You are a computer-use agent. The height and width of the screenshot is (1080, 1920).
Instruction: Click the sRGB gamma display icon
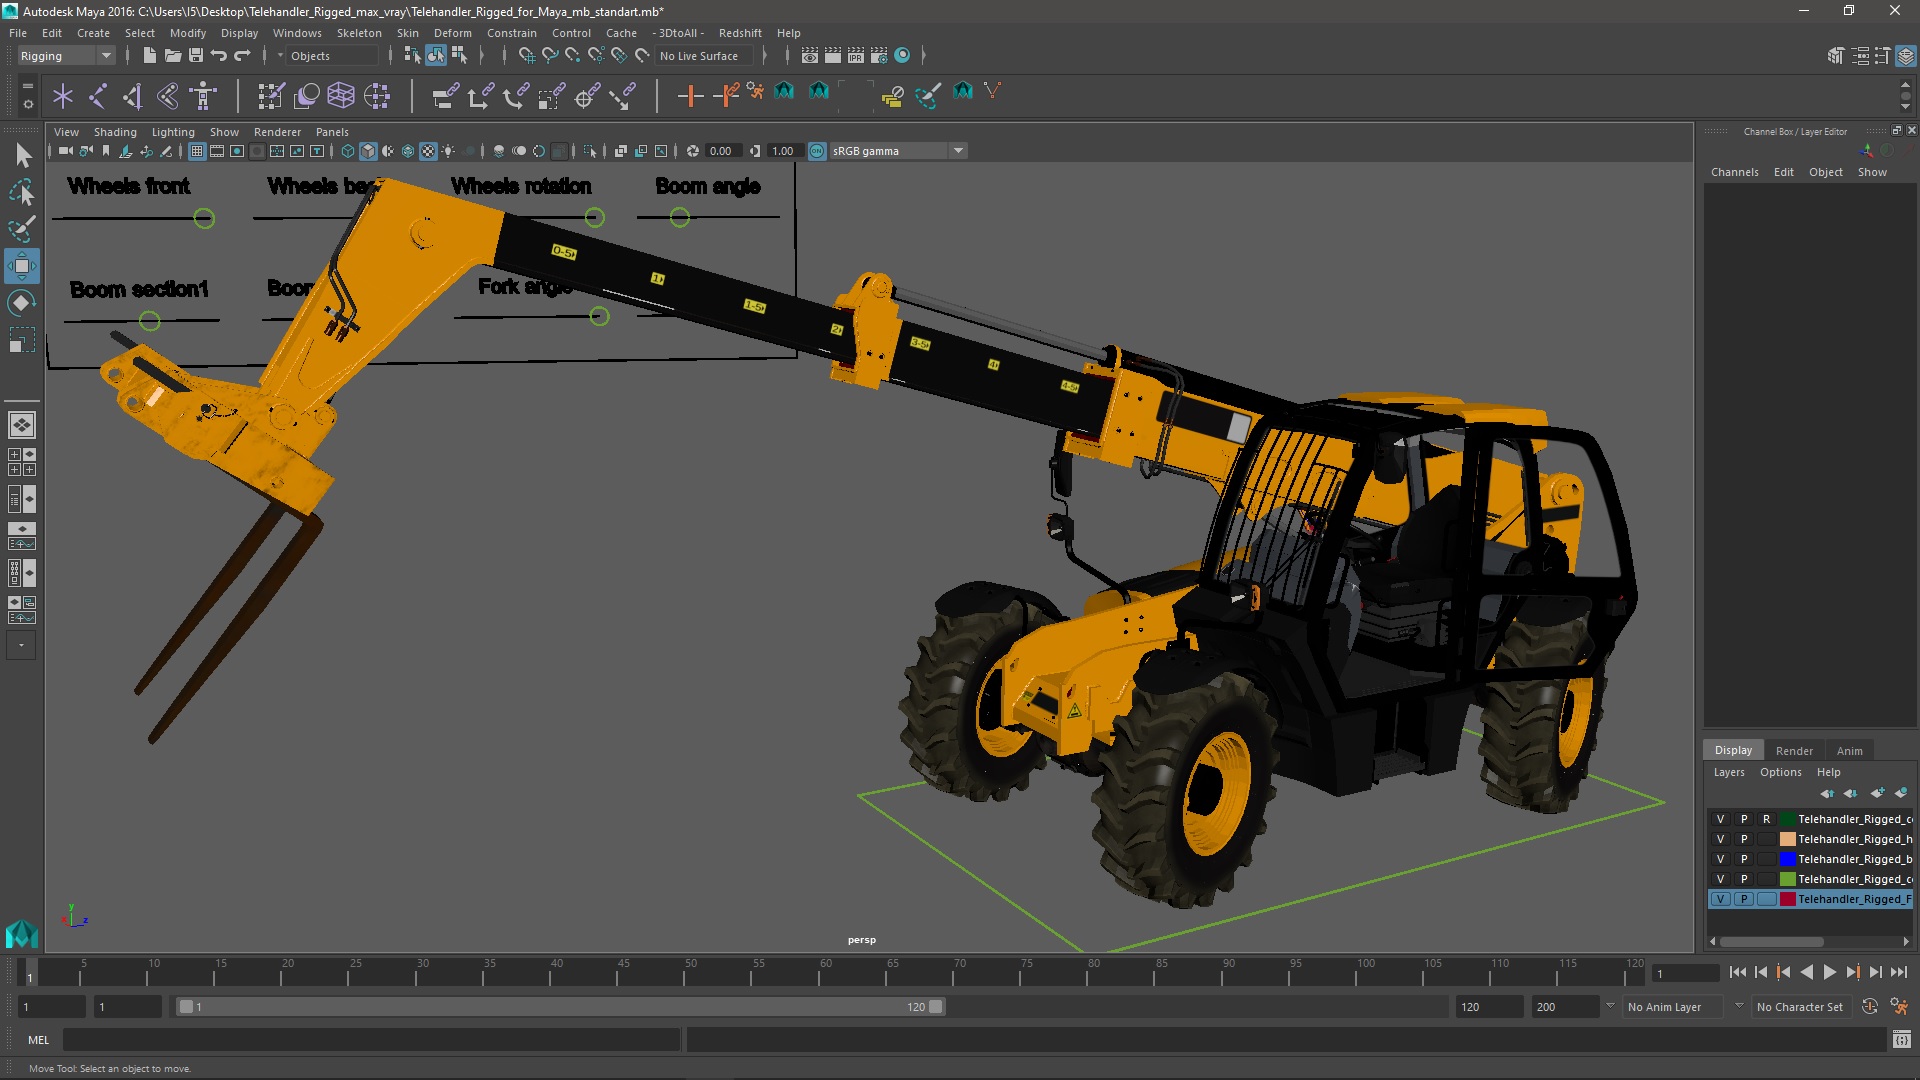click(x=814, y=150)
